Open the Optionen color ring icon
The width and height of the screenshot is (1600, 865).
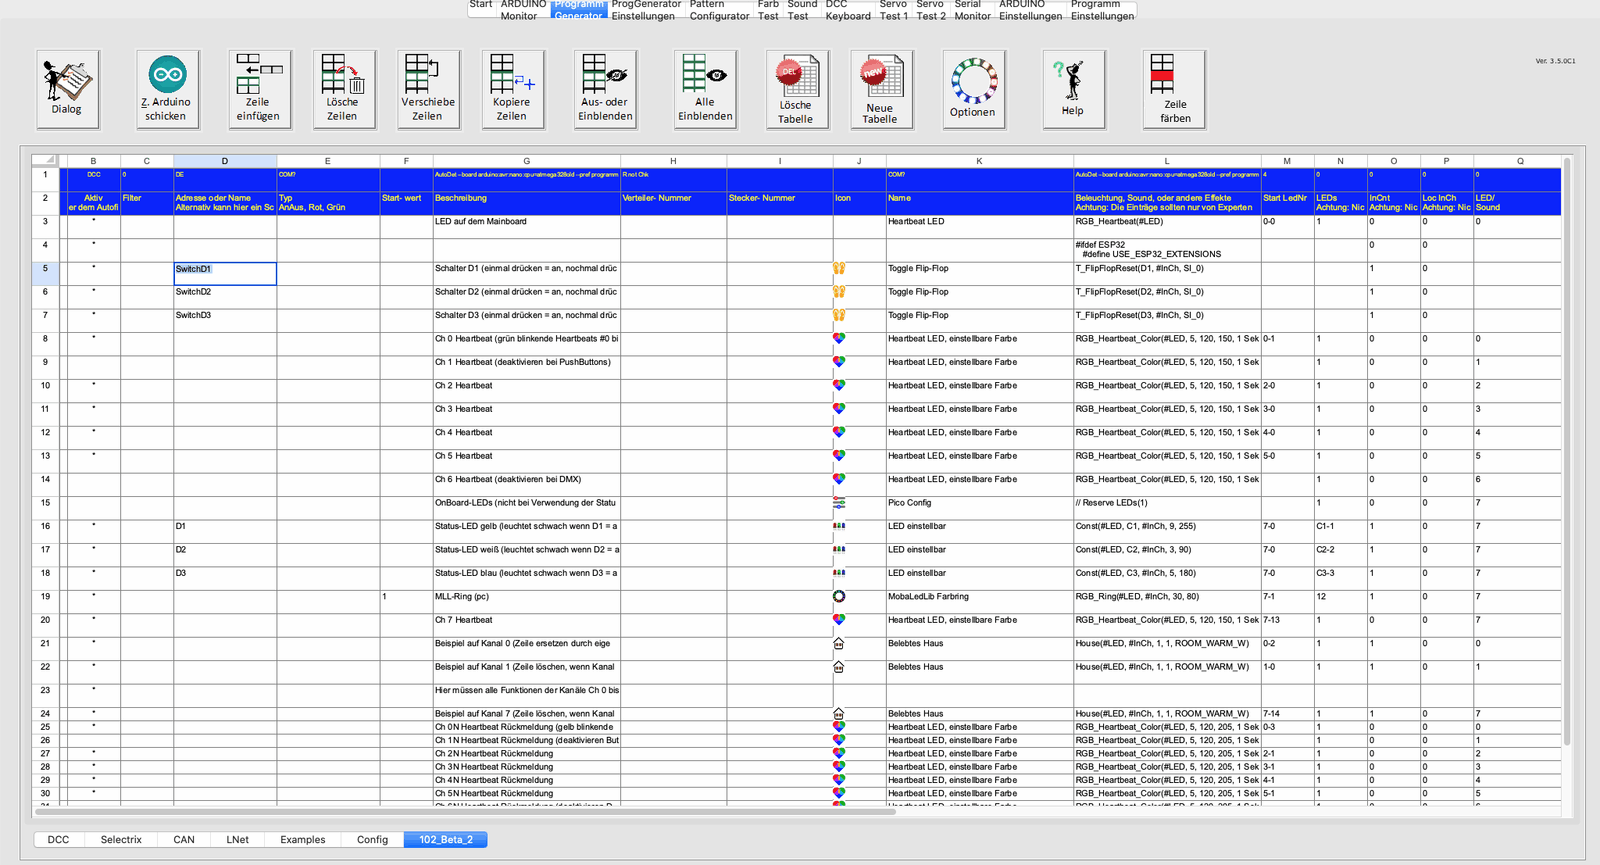coord(973,88)
